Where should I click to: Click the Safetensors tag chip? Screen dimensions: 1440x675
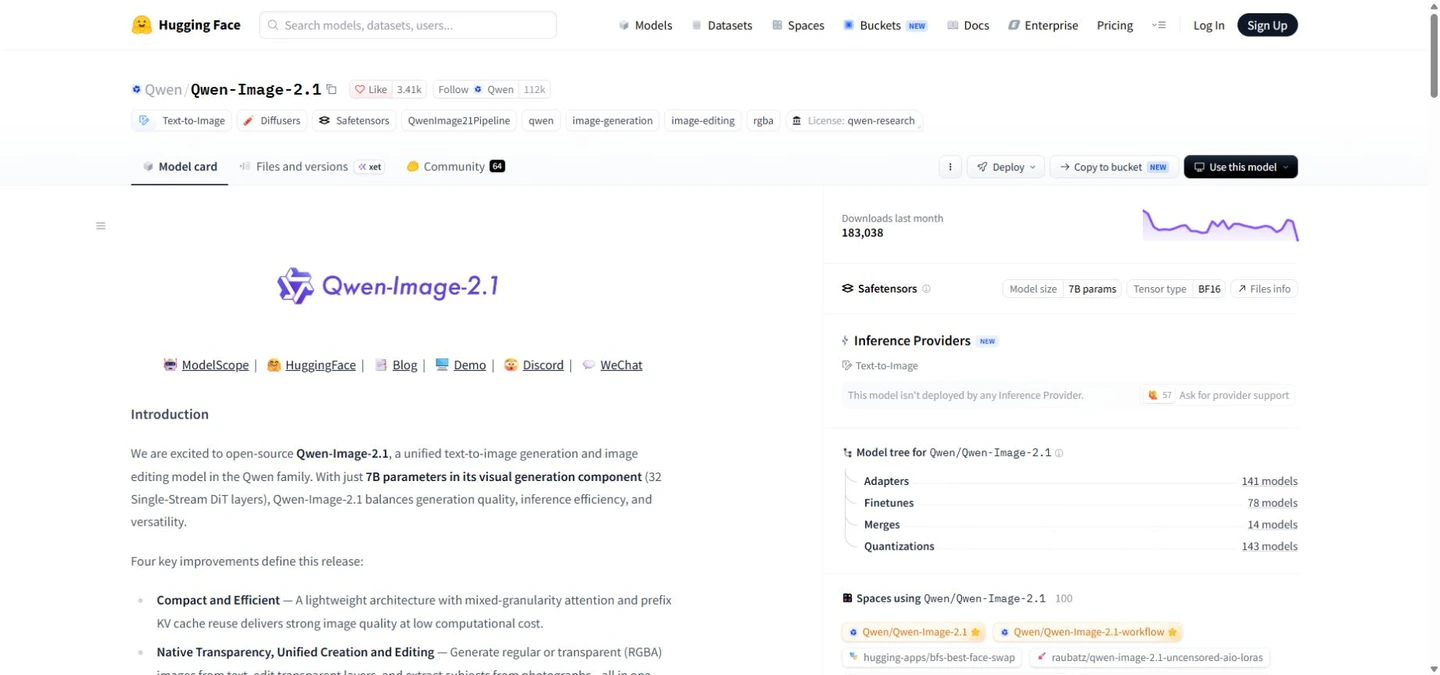[x=354, y=121]
